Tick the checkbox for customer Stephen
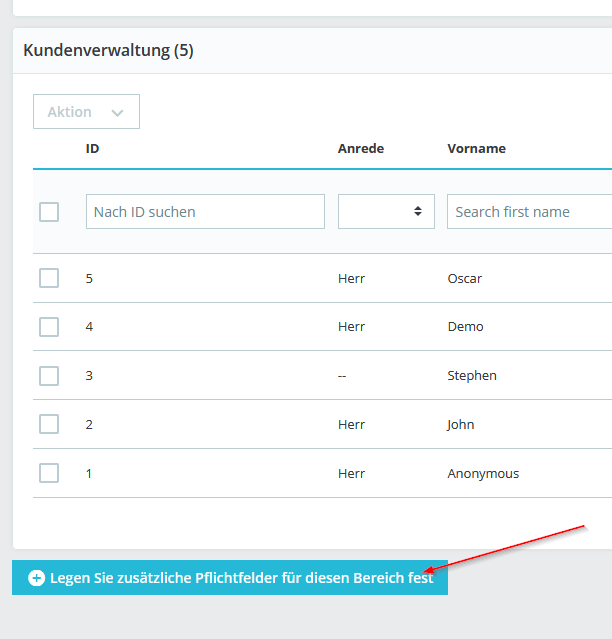Screen dimensions: 612x639 click(49, 376)
